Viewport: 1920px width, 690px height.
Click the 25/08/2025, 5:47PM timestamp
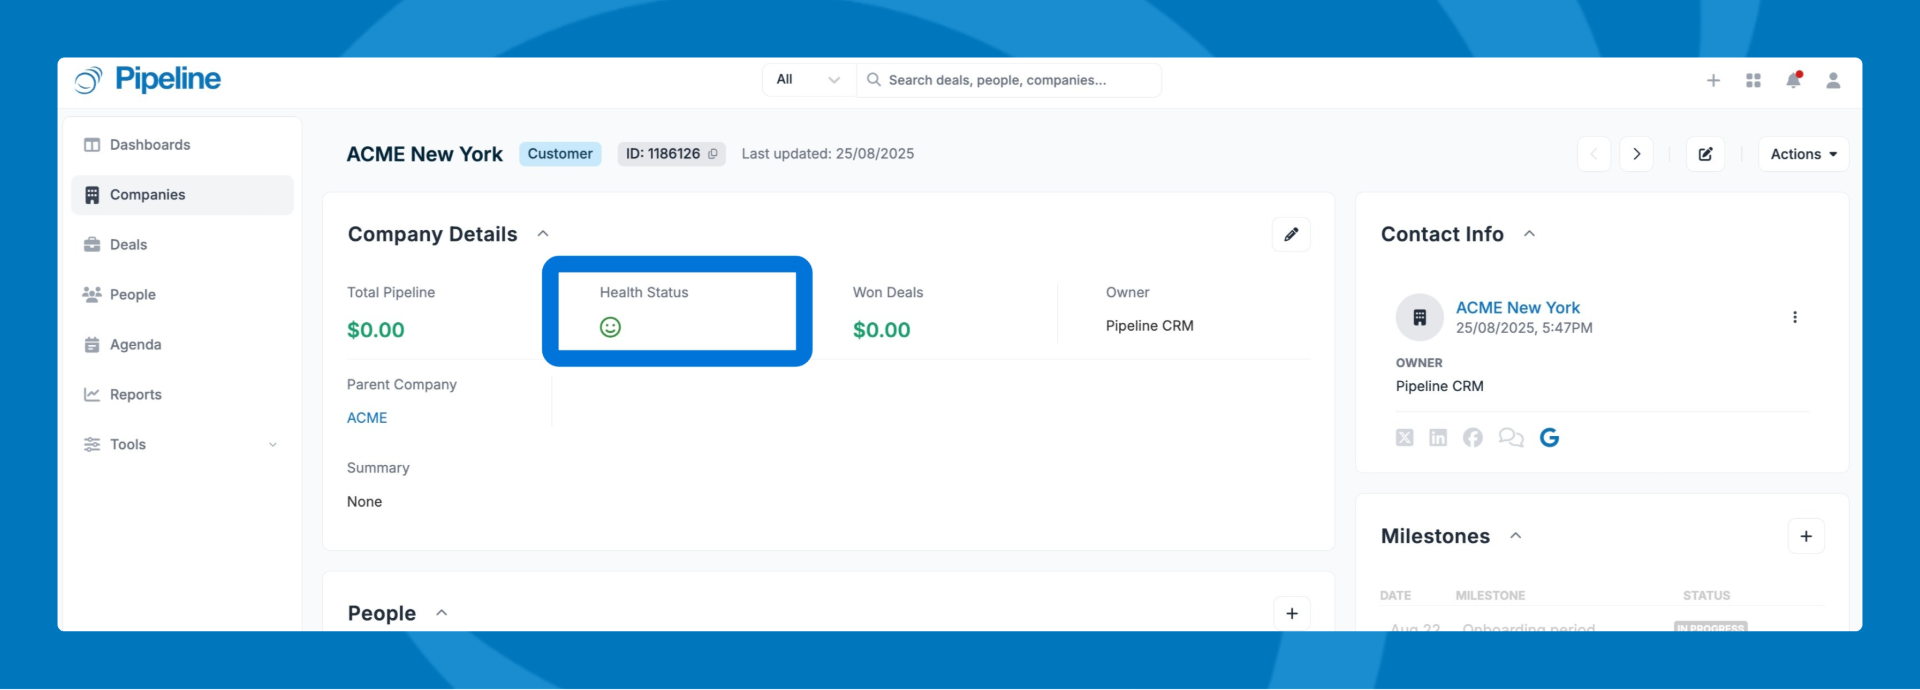click(1524, 328)
